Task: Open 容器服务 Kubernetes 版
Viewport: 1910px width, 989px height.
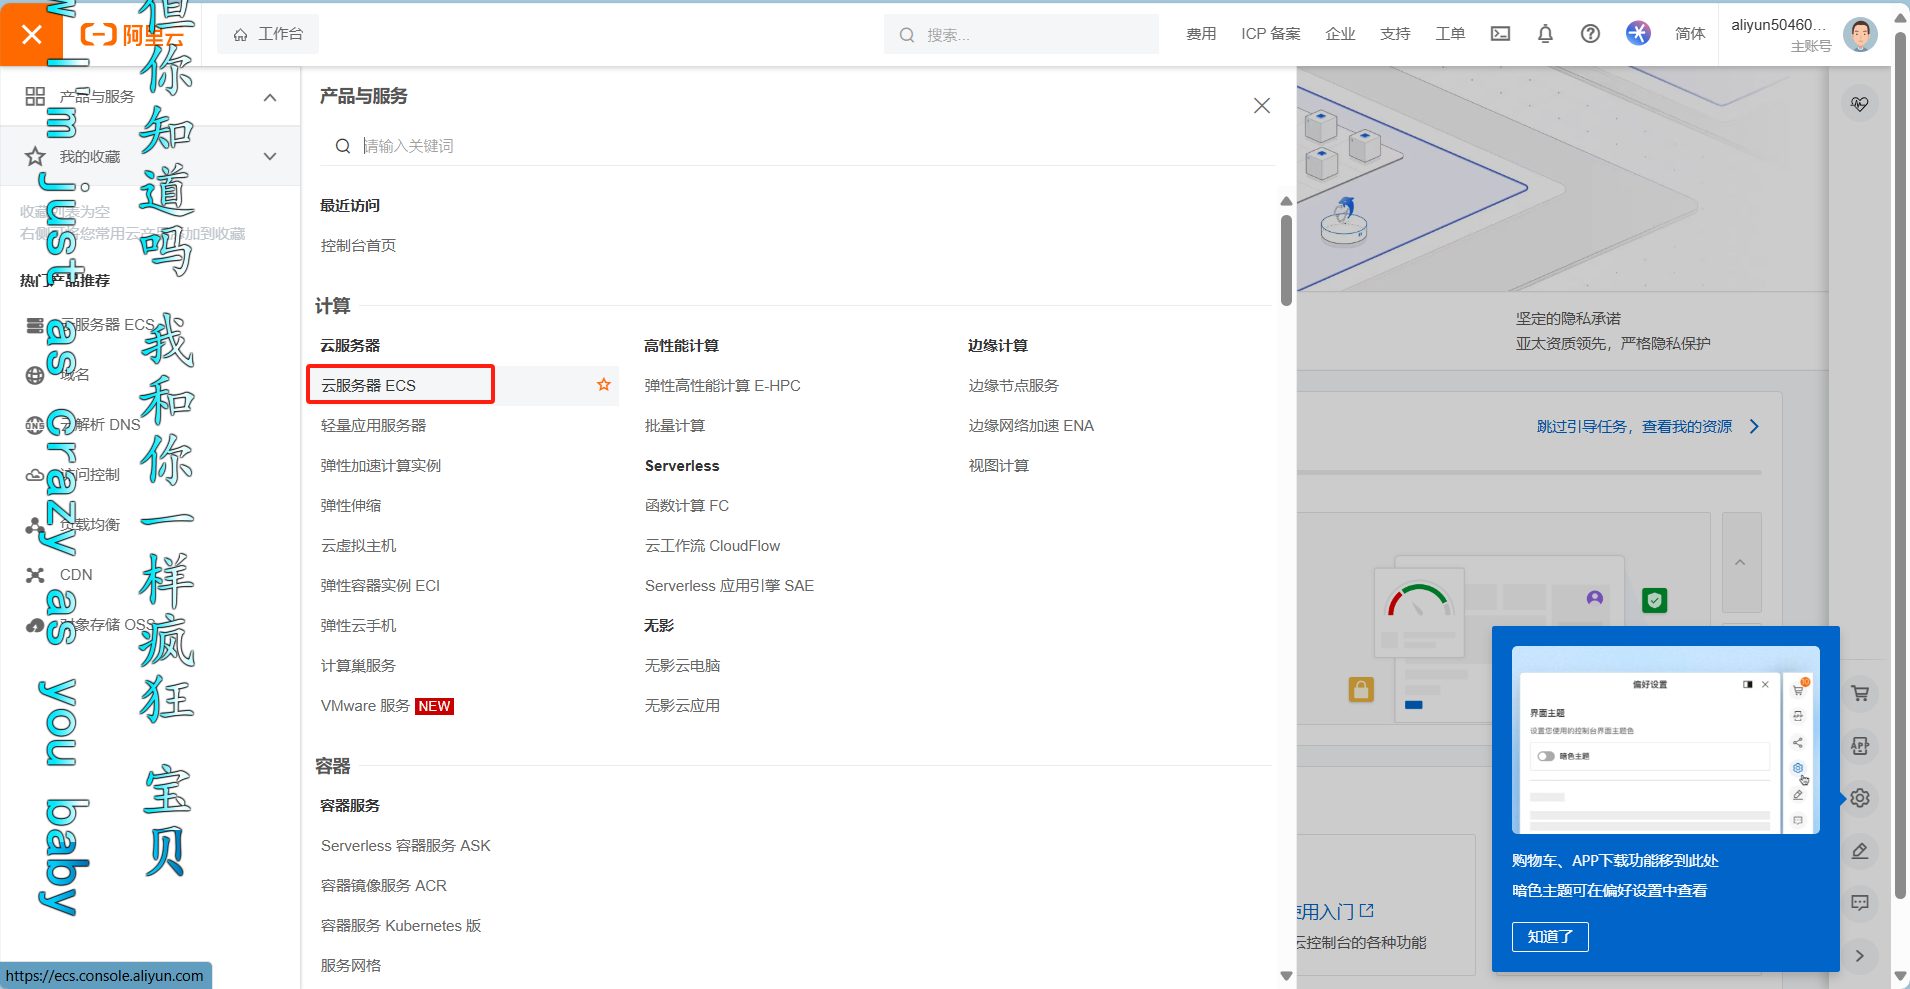Action: [x=401, y=926]
